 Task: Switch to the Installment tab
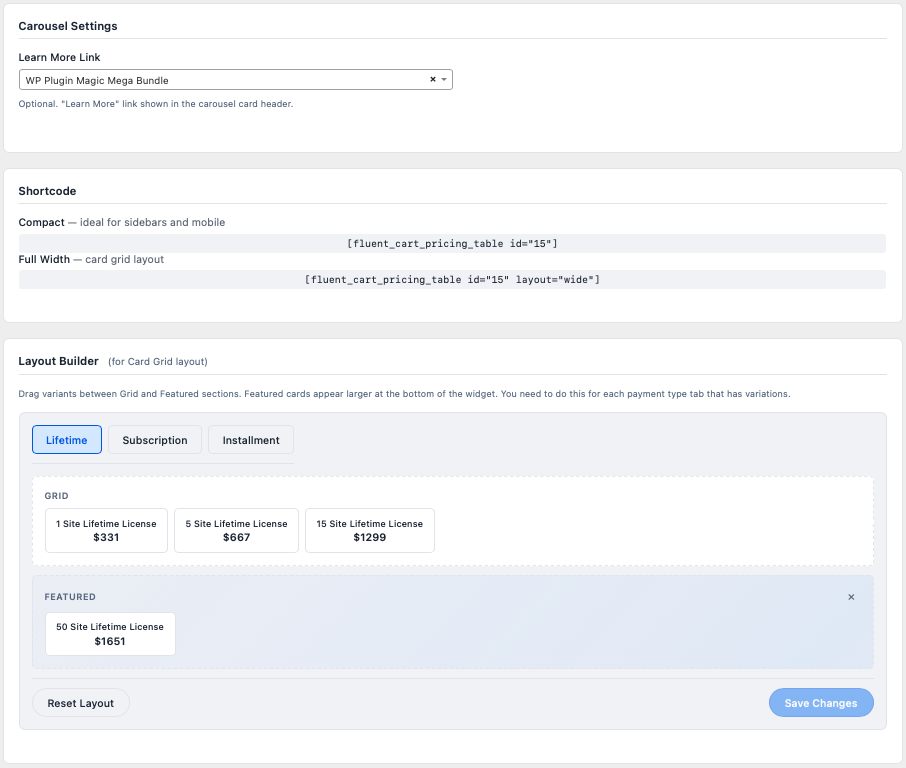click(x=251, y=440)
